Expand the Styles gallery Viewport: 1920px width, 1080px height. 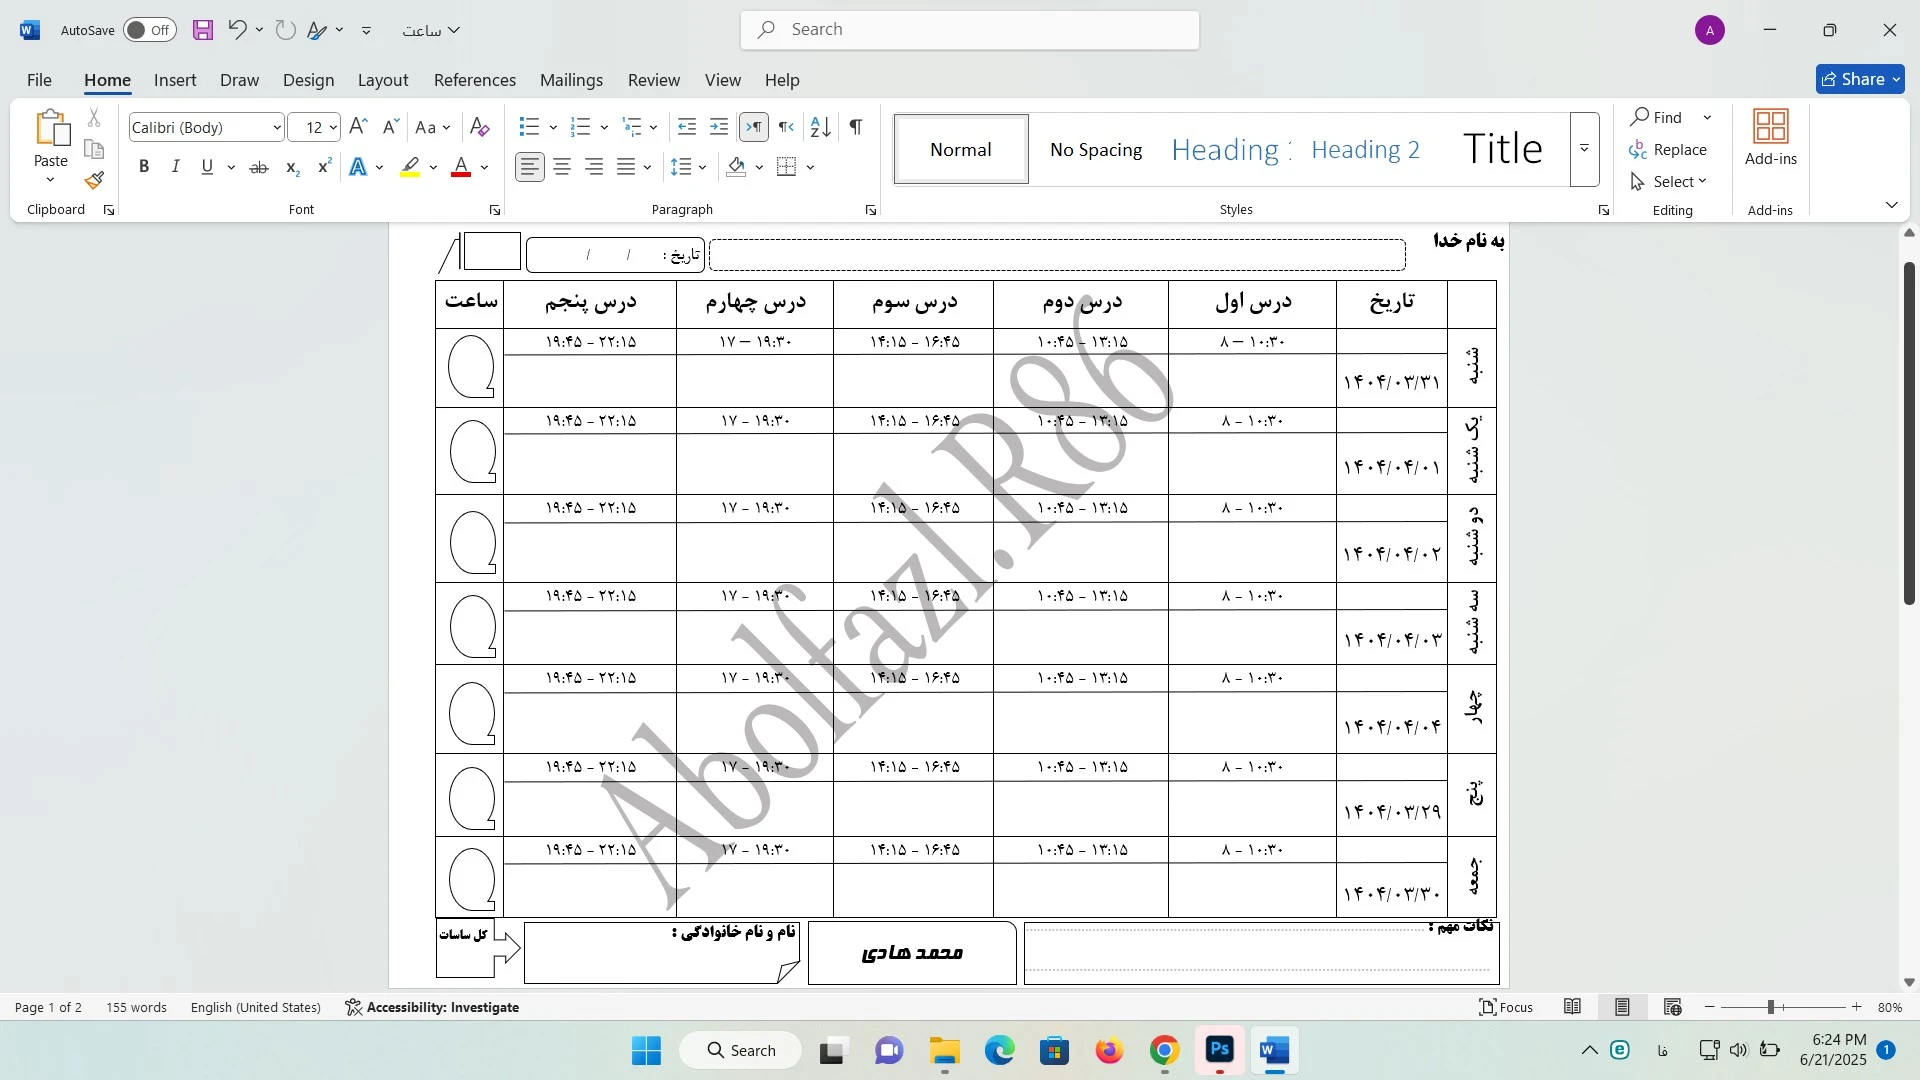coord(1584,150)
